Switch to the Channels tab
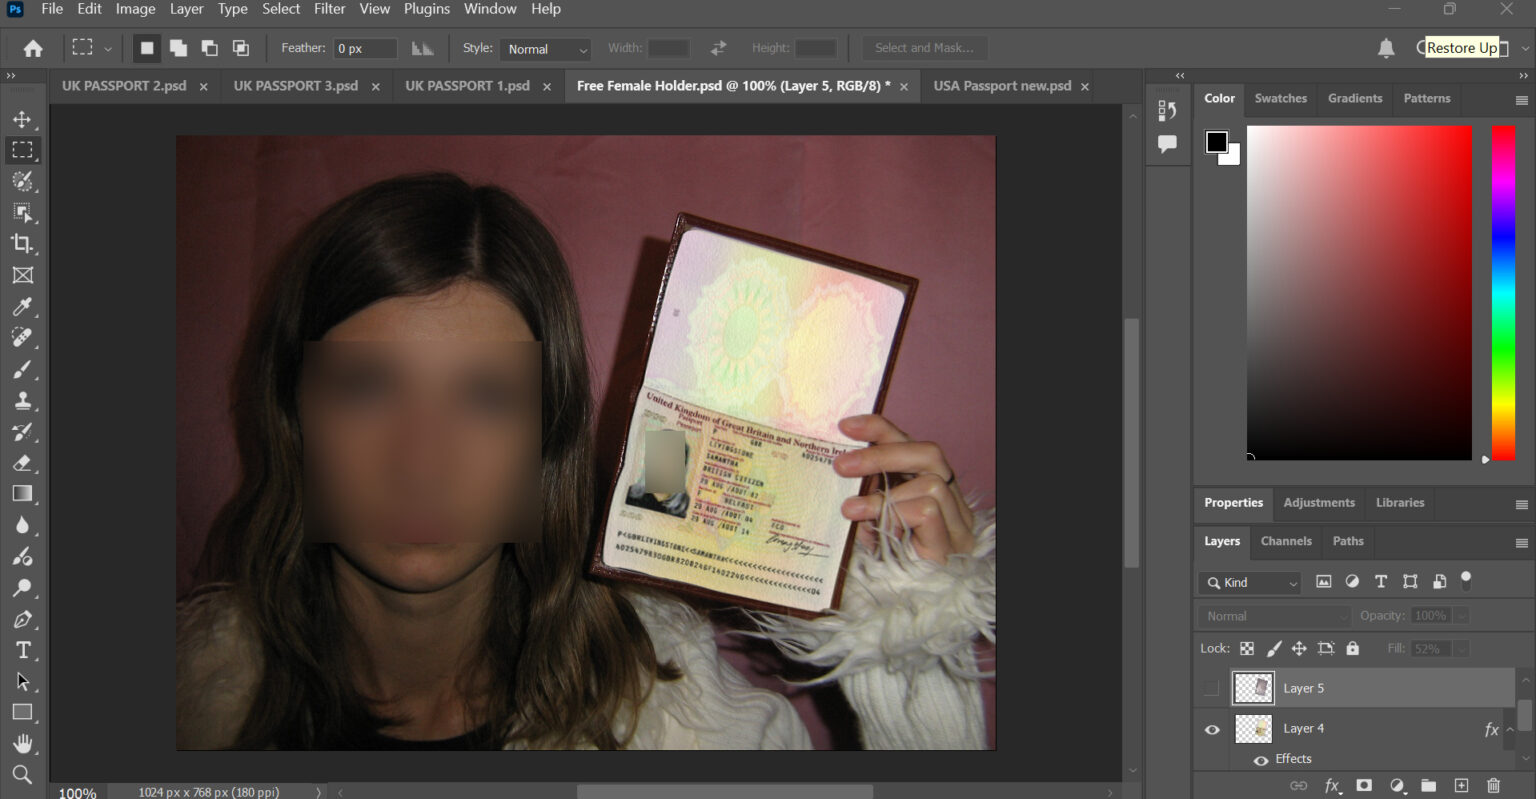 [x=1286, y=541]
